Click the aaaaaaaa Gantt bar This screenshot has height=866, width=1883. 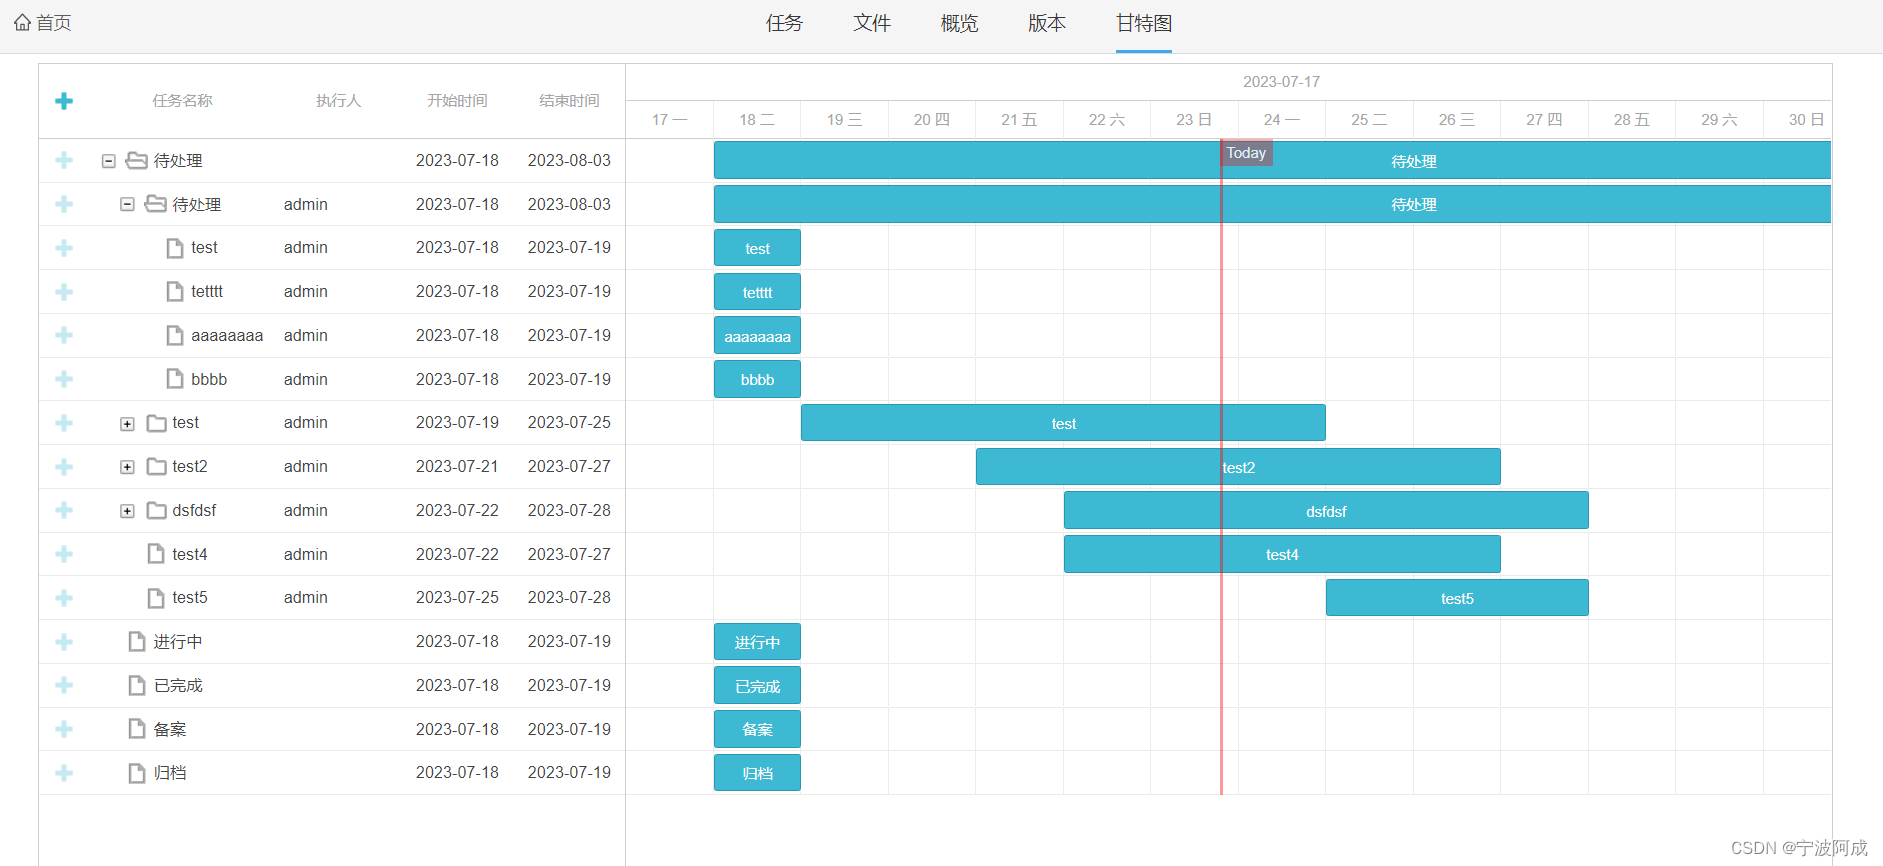click(x=757, y=336)
